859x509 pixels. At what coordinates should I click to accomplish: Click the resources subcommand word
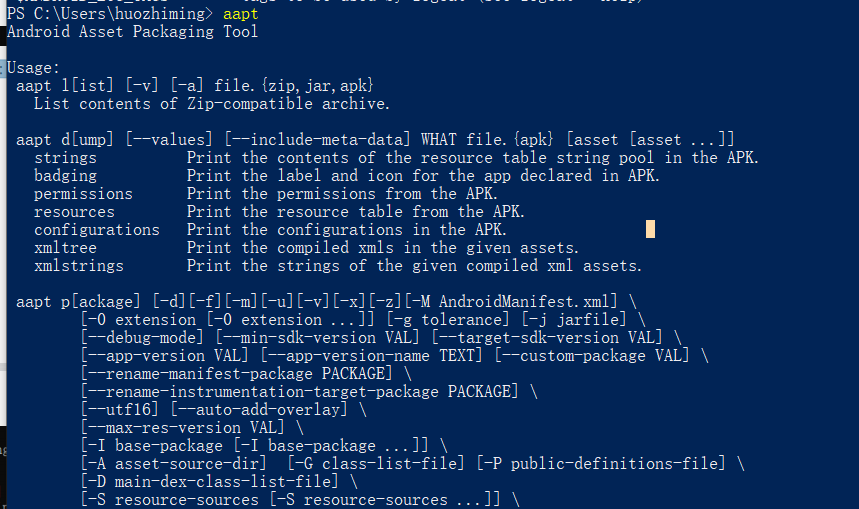coord(74,212)
